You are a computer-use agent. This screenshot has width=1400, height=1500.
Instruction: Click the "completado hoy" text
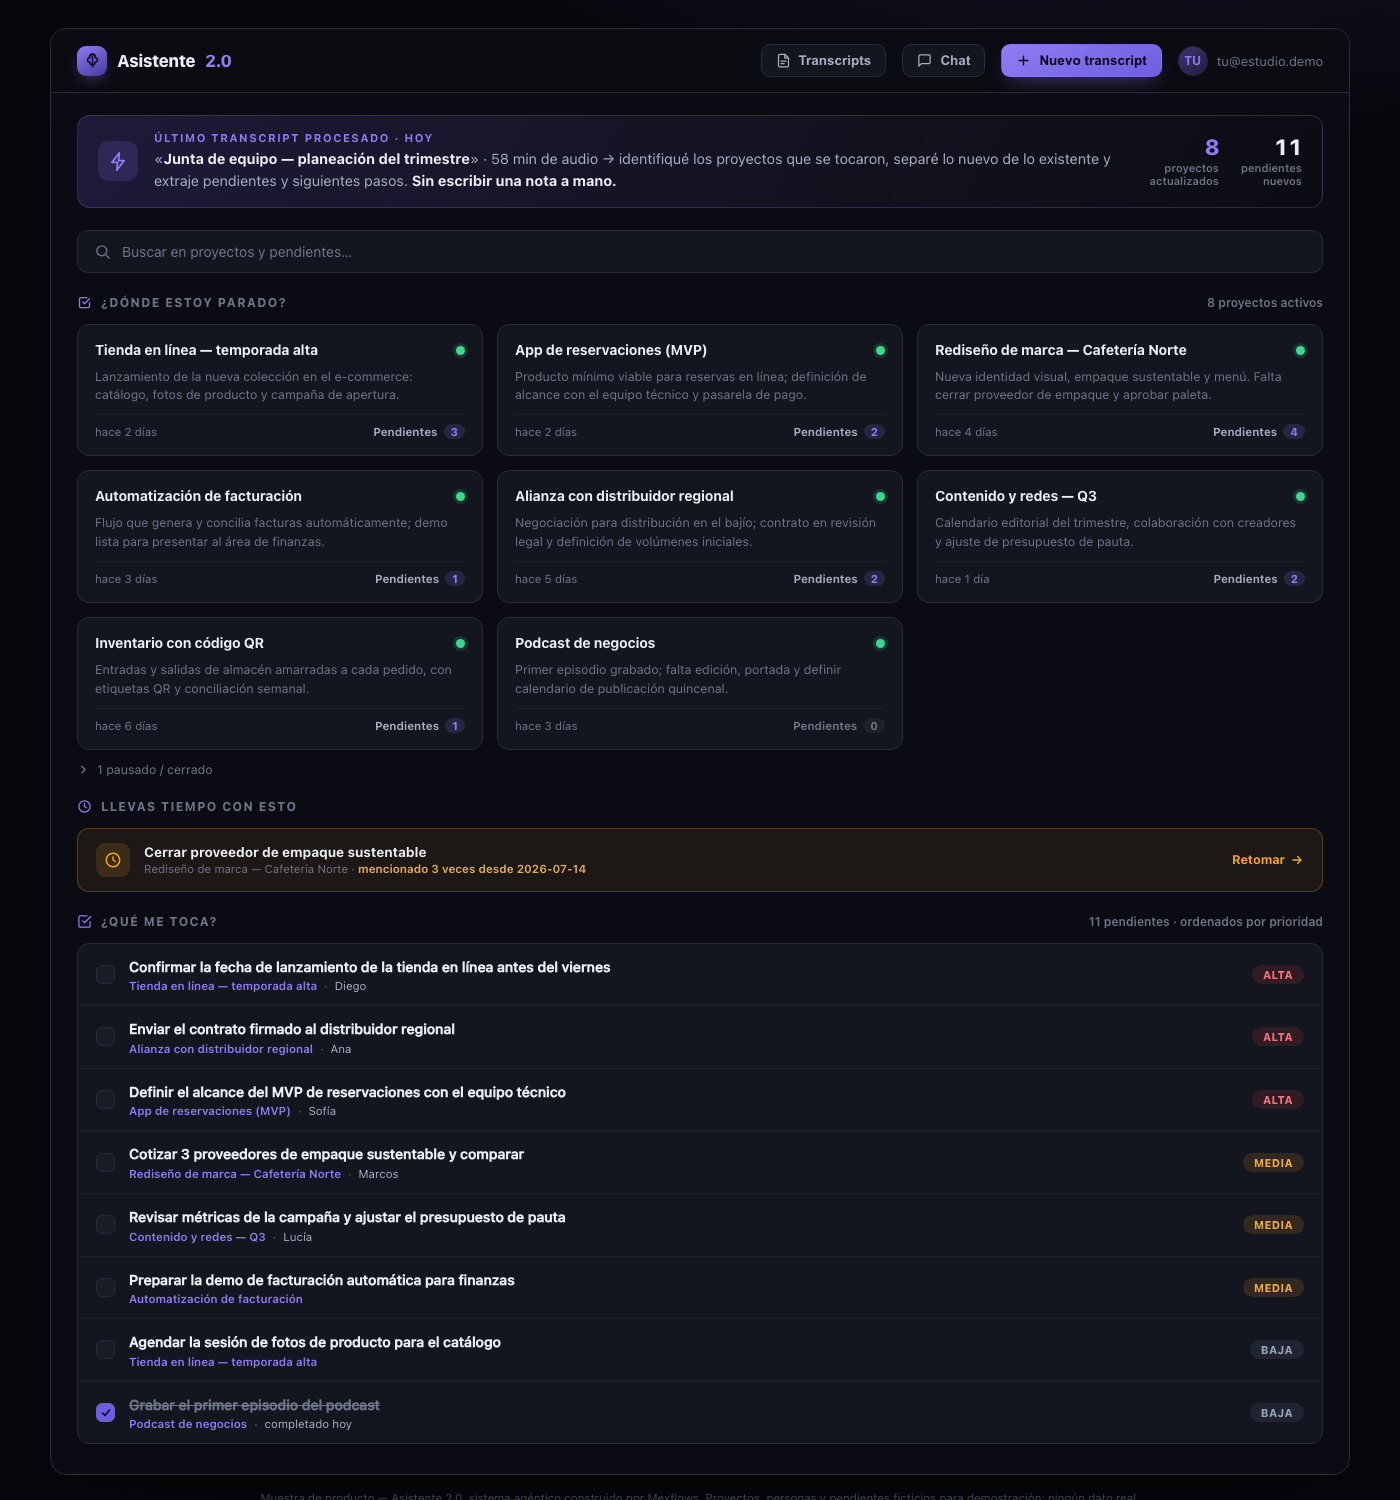[308, 1425]
